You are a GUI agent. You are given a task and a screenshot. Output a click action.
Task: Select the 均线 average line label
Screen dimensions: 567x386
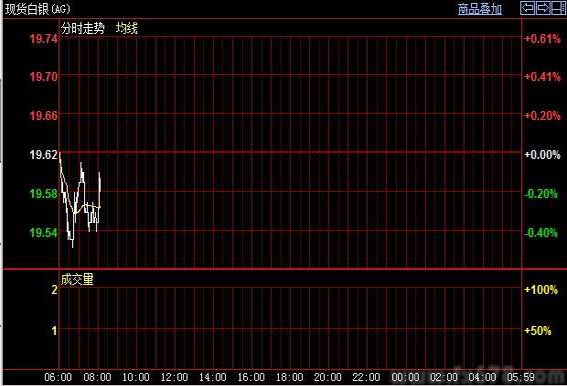point(127,28)
